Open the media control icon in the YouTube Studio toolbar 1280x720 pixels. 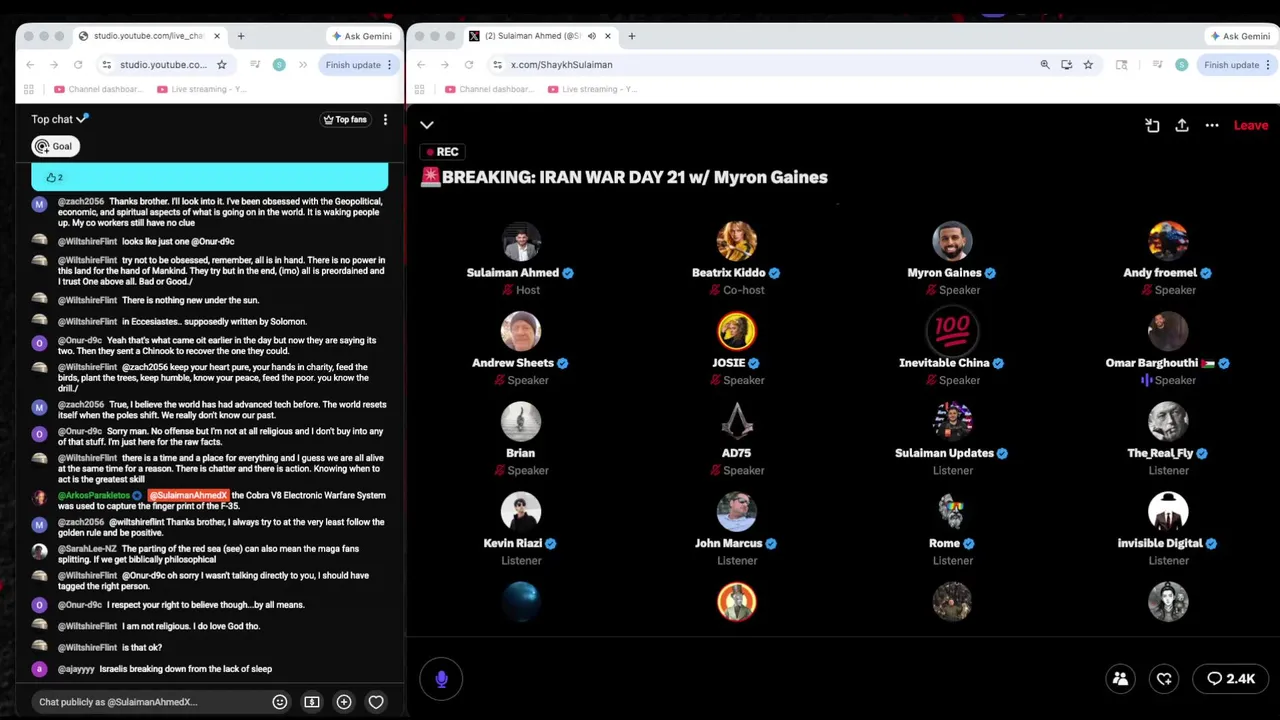coord(255,65)
